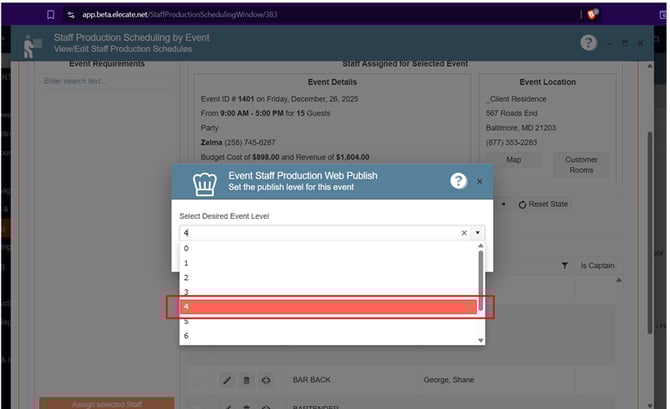Screen dimensions: 670x409
Task: Choose level 0 in the event level list
Action: [320, 248]
